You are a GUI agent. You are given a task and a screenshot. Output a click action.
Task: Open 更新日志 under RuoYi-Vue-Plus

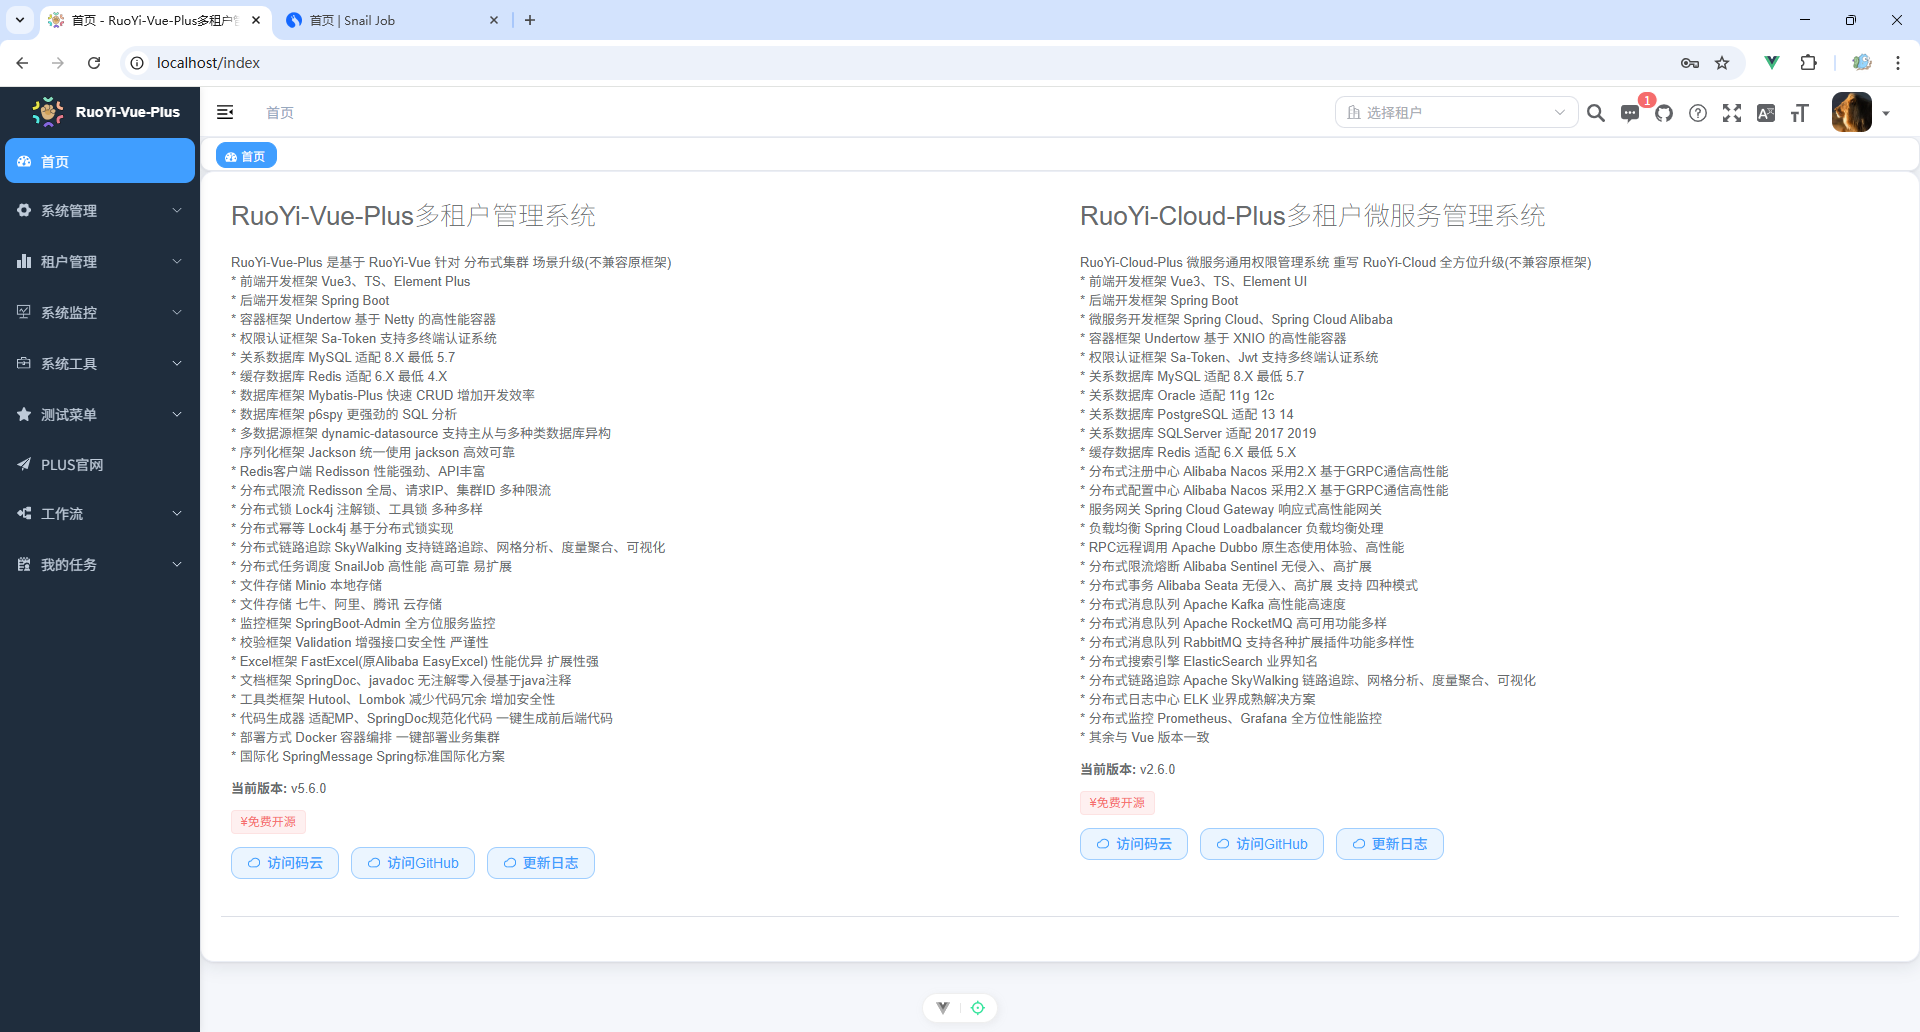click(541, 863)
